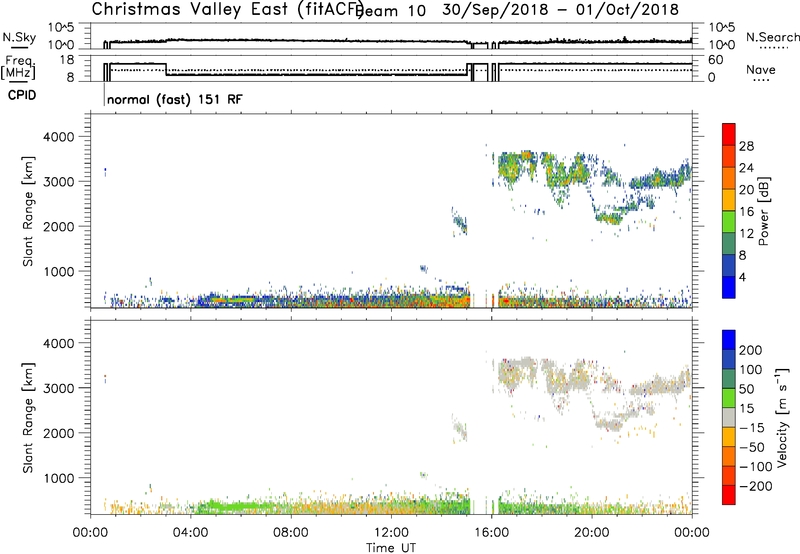
Task: Click the 'Power [dB]' colorbar label
Action: coord(763,212)
